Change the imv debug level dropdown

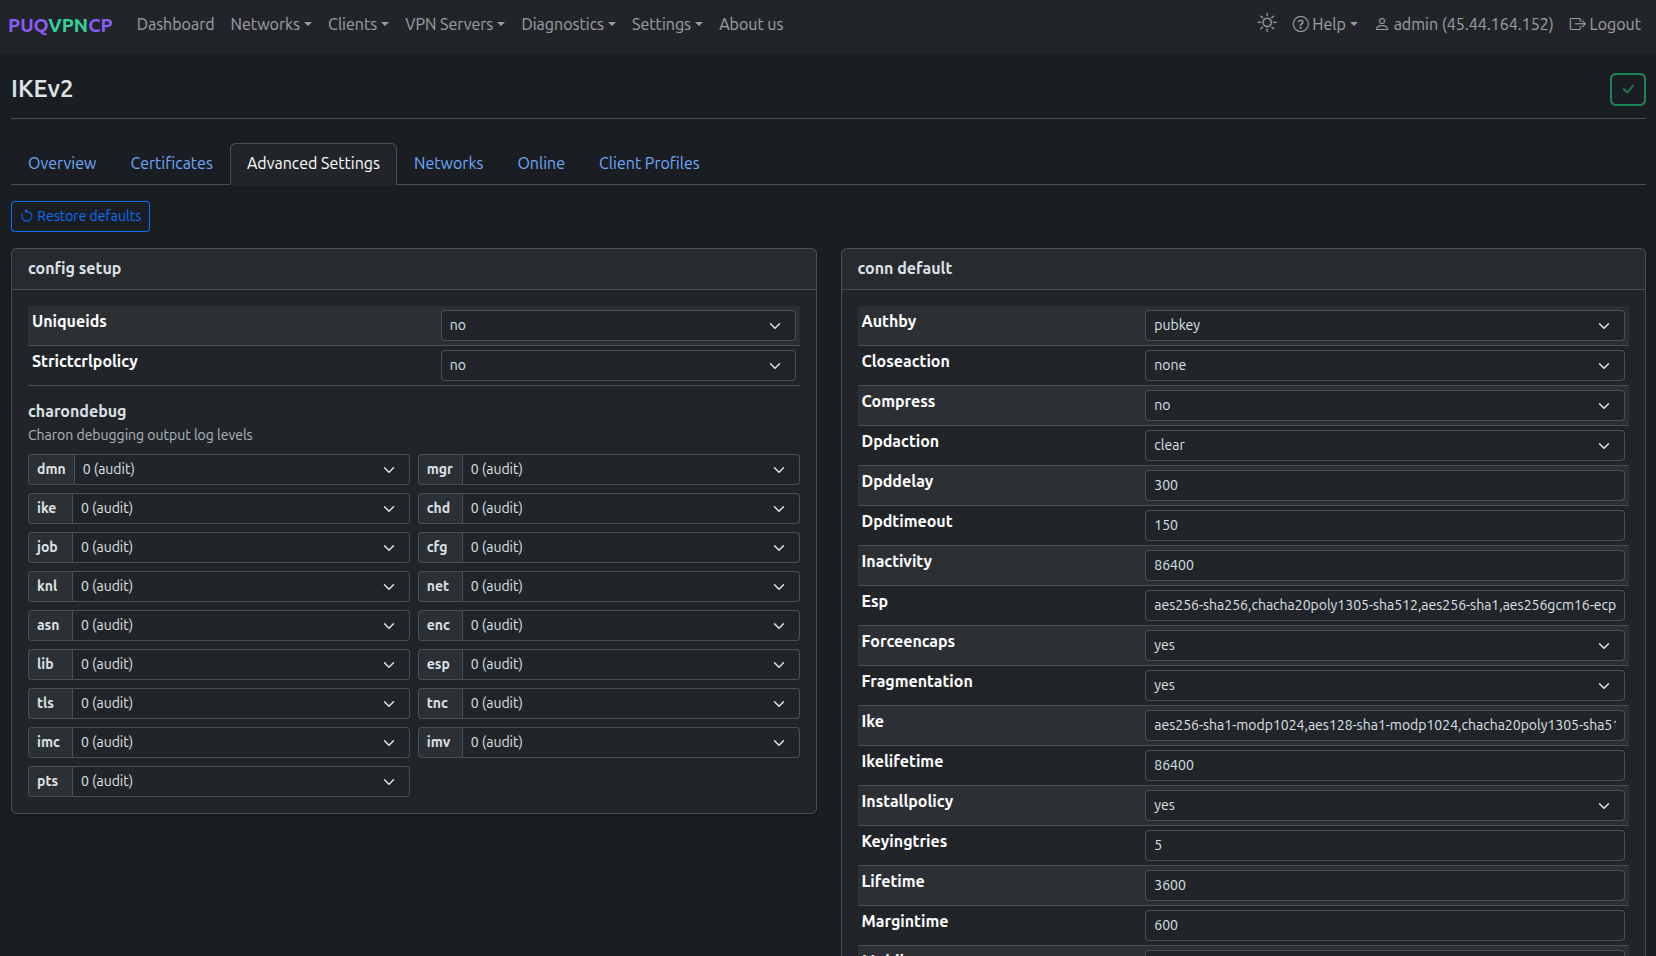coord(630,742)
